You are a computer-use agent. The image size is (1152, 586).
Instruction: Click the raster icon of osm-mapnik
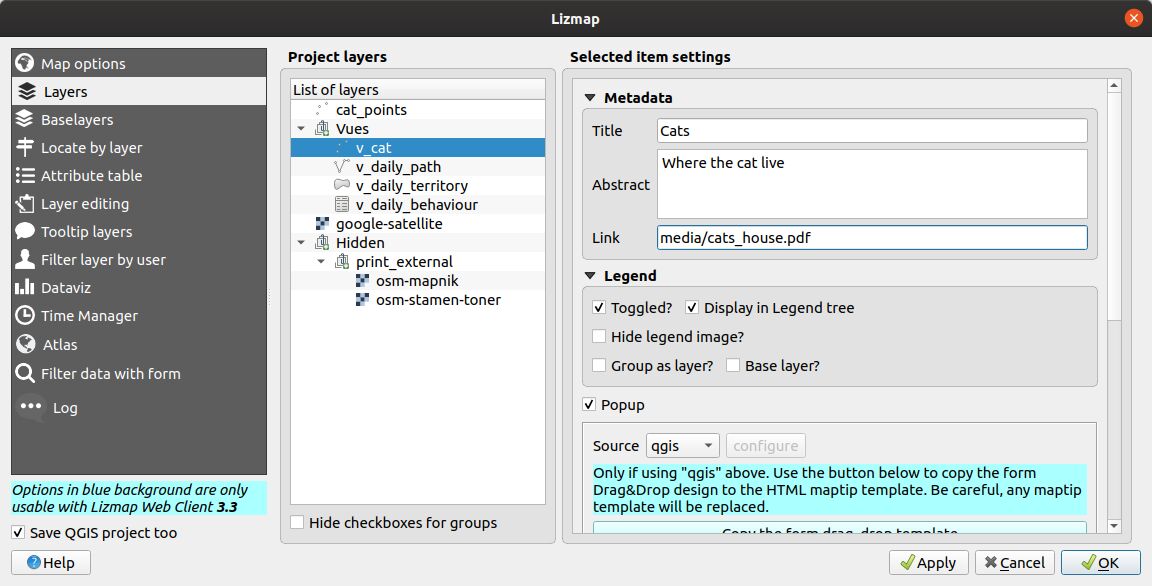click(x=362, y=281)
